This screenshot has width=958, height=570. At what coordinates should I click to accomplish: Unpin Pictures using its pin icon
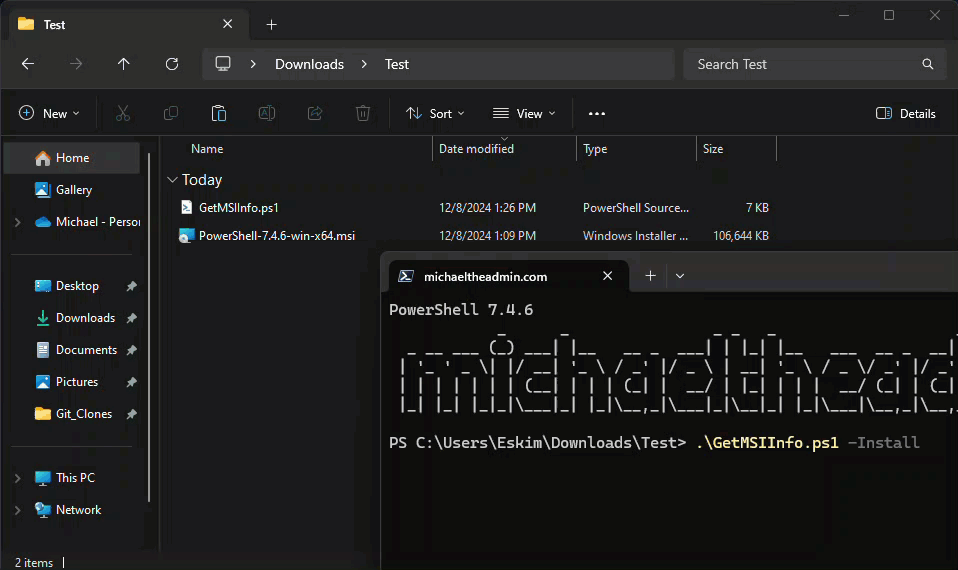click(x=131, y=382)
